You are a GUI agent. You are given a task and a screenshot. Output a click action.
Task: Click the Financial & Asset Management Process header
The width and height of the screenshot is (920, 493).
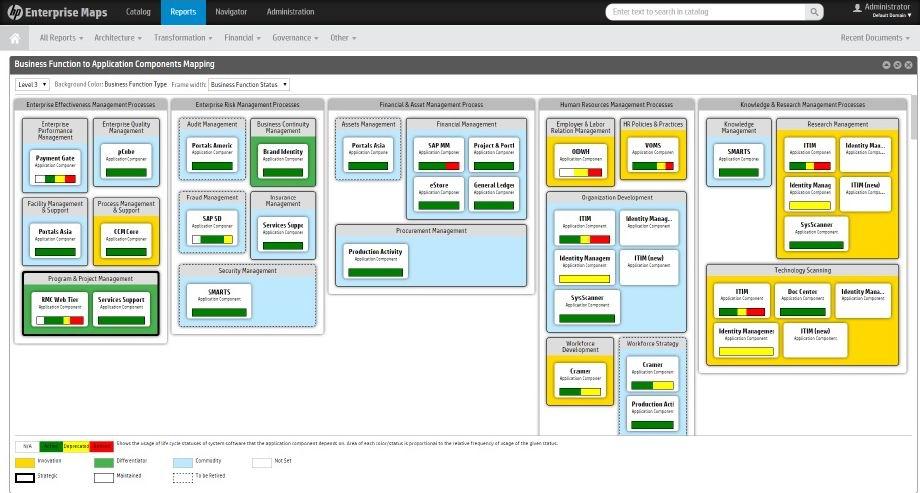[x=431, y=104]
